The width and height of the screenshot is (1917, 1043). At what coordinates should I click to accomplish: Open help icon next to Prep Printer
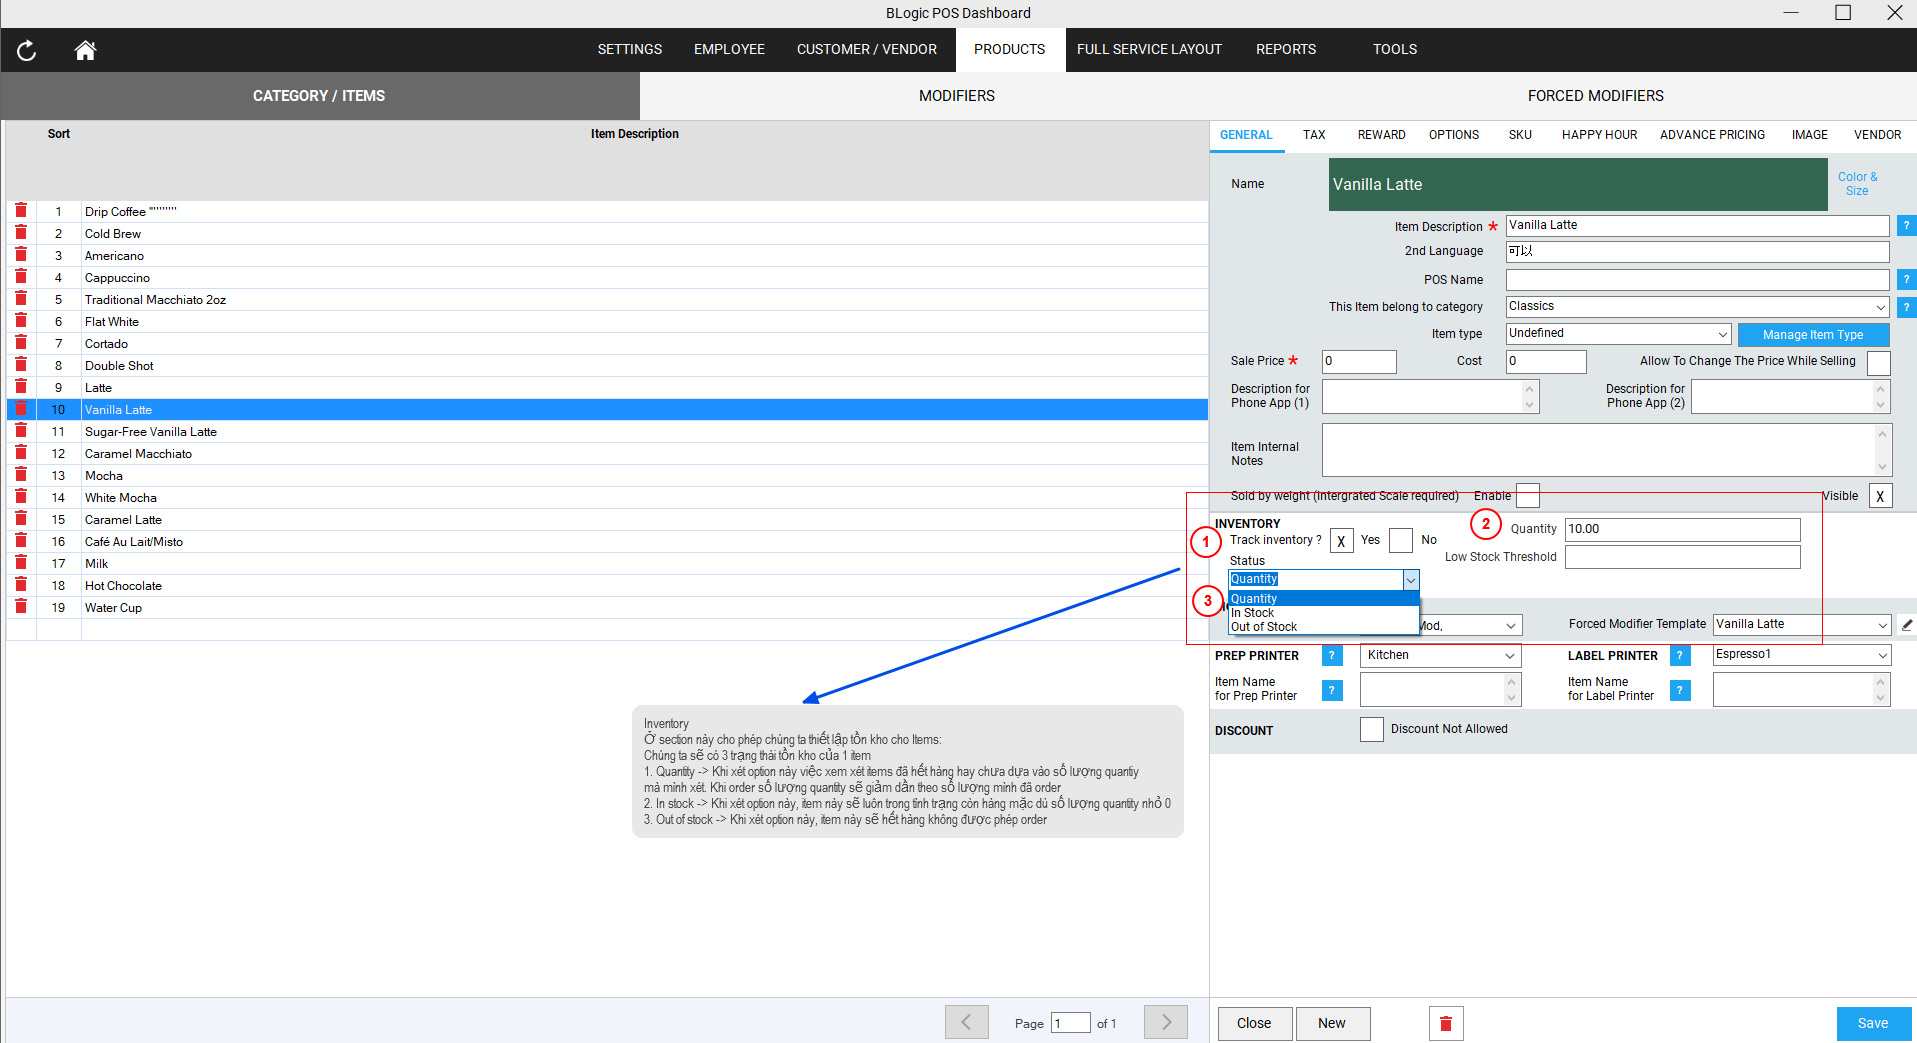click(x=1332, y=656)
